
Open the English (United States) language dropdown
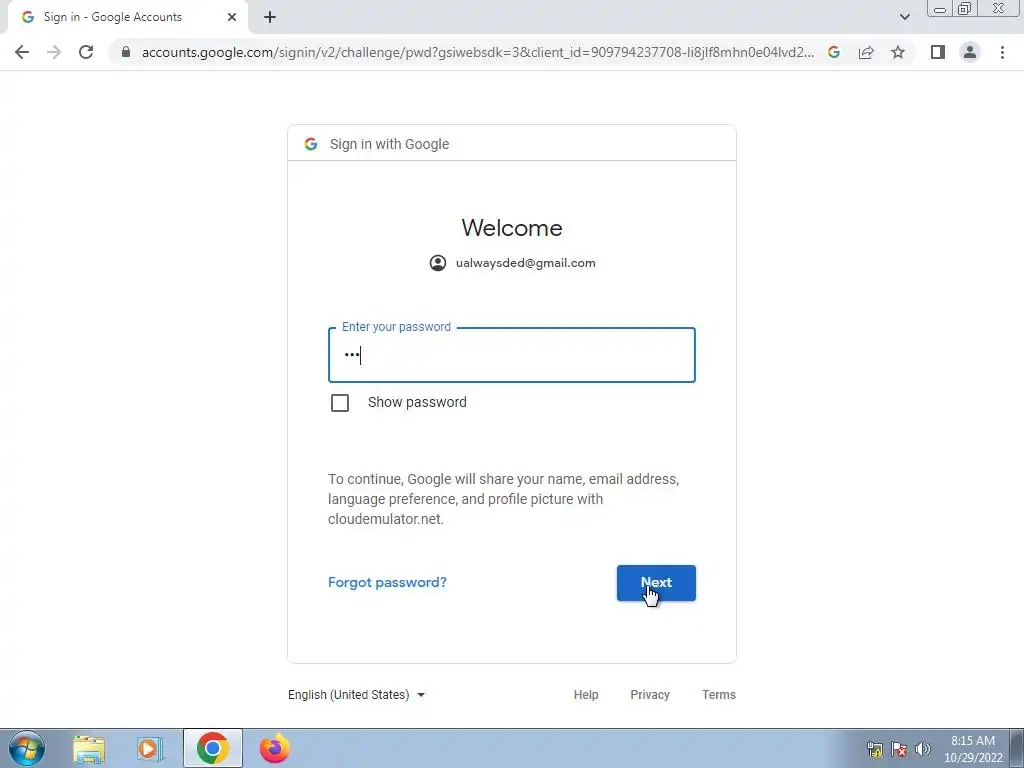click(357, 695)
